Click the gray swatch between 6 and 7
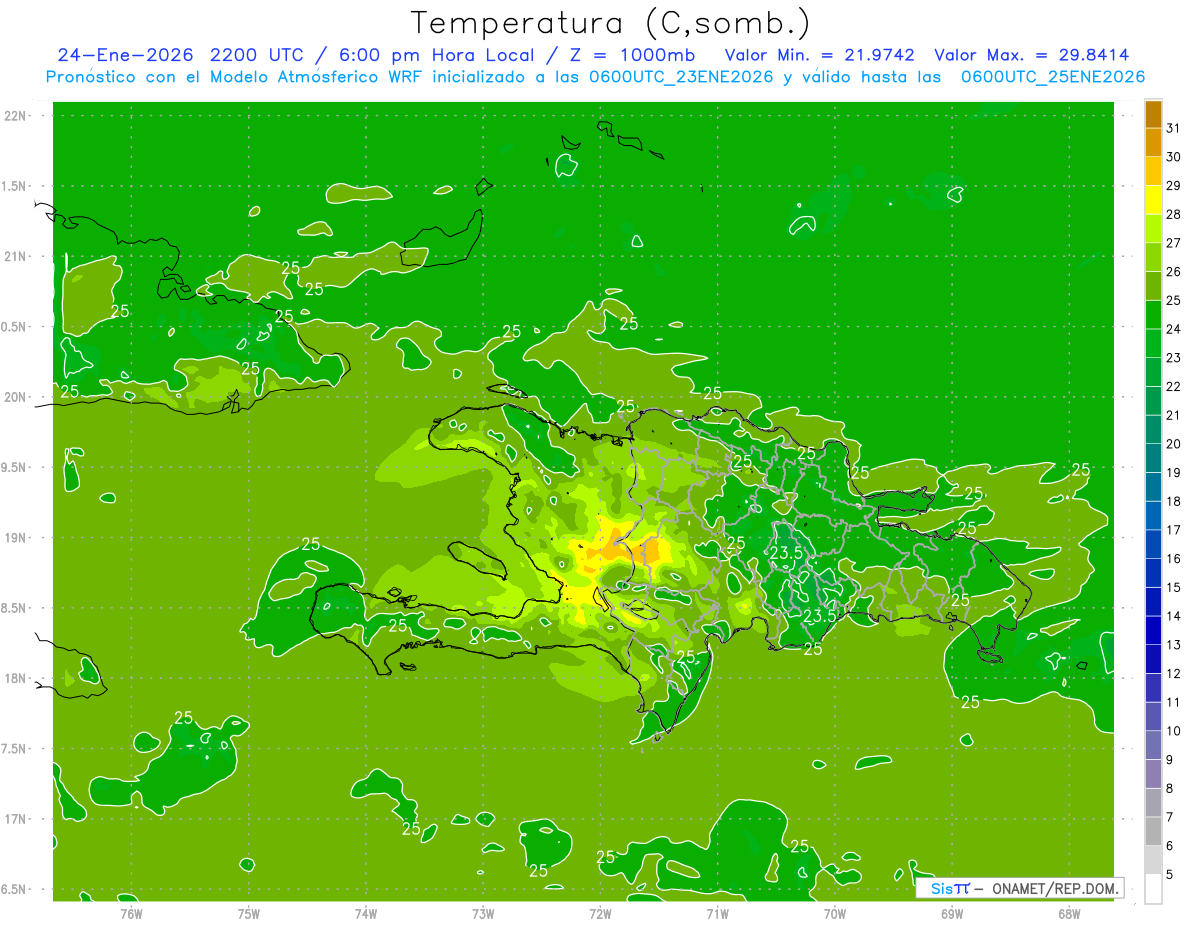 point(1153,832)
